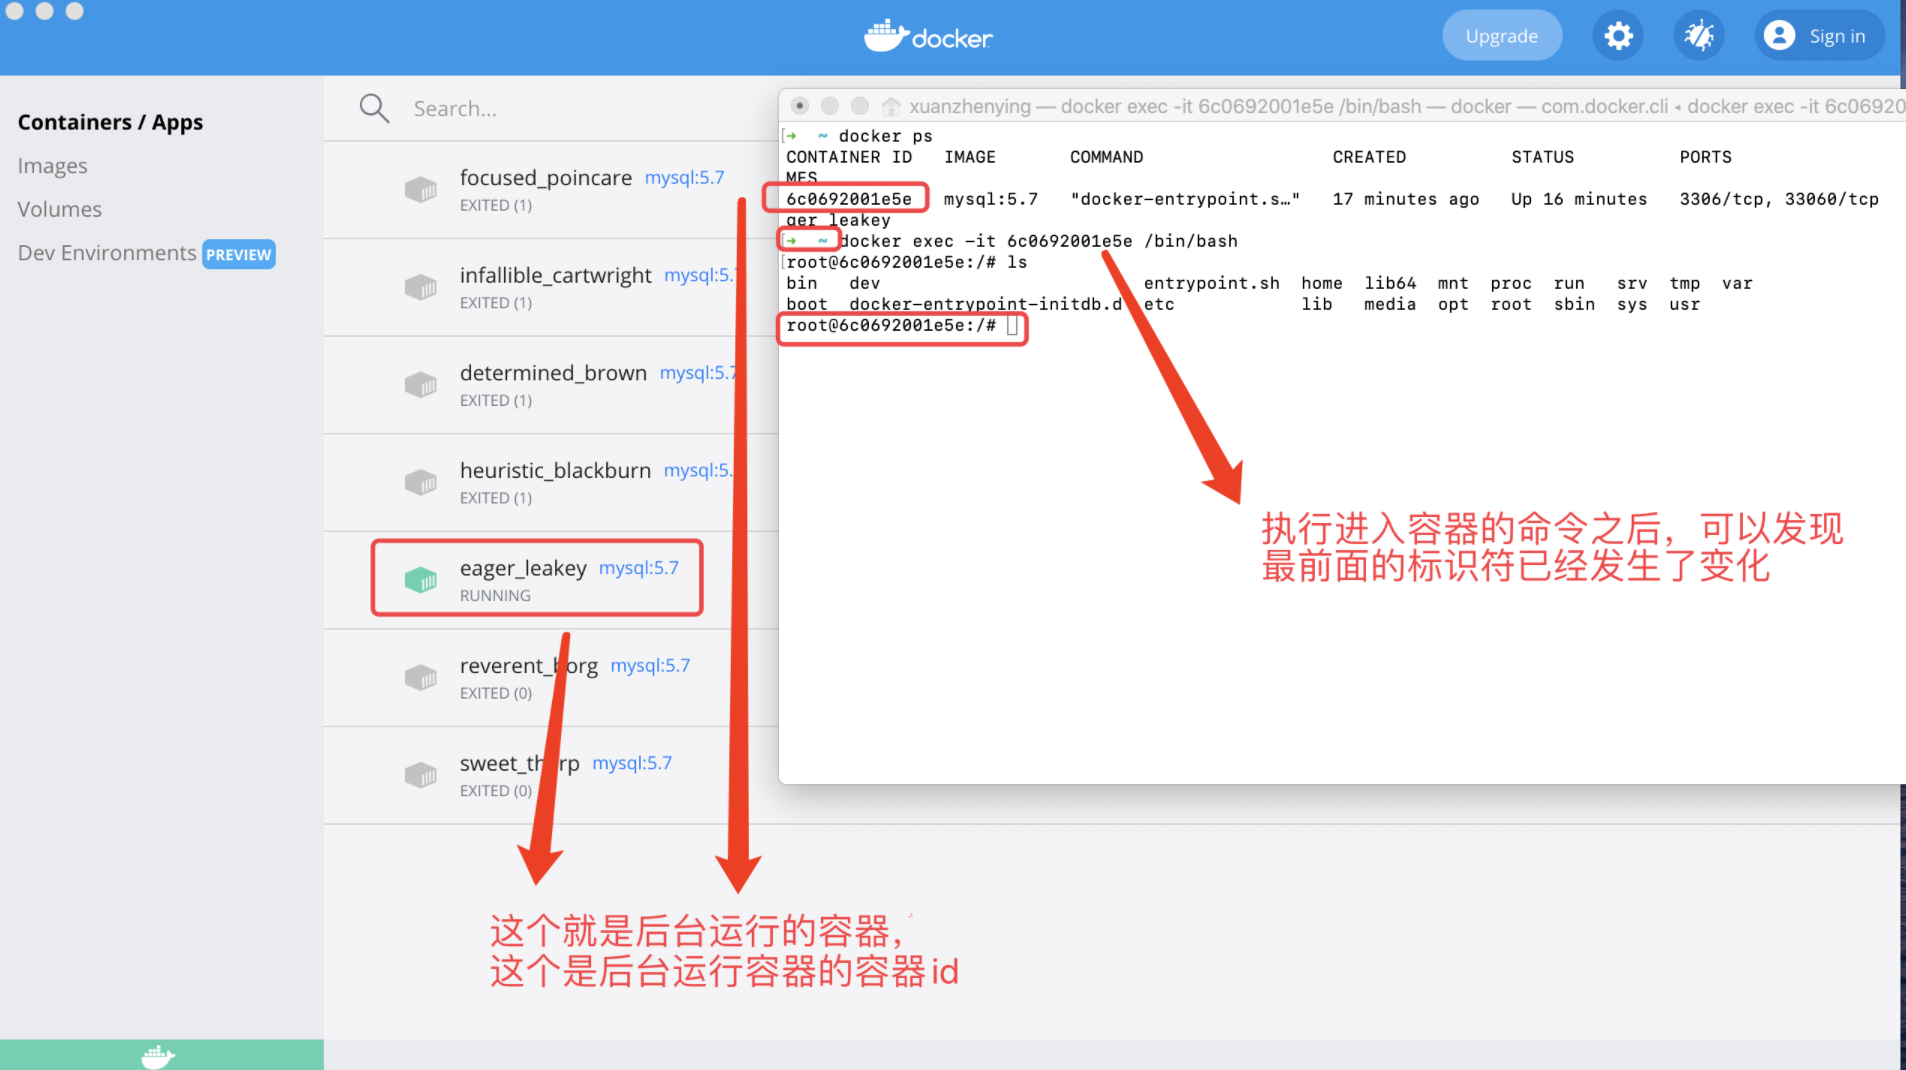Click the Docker whale logo in header
The width and height of the screenshot is (1906, 1070).
tap(928, 37)
